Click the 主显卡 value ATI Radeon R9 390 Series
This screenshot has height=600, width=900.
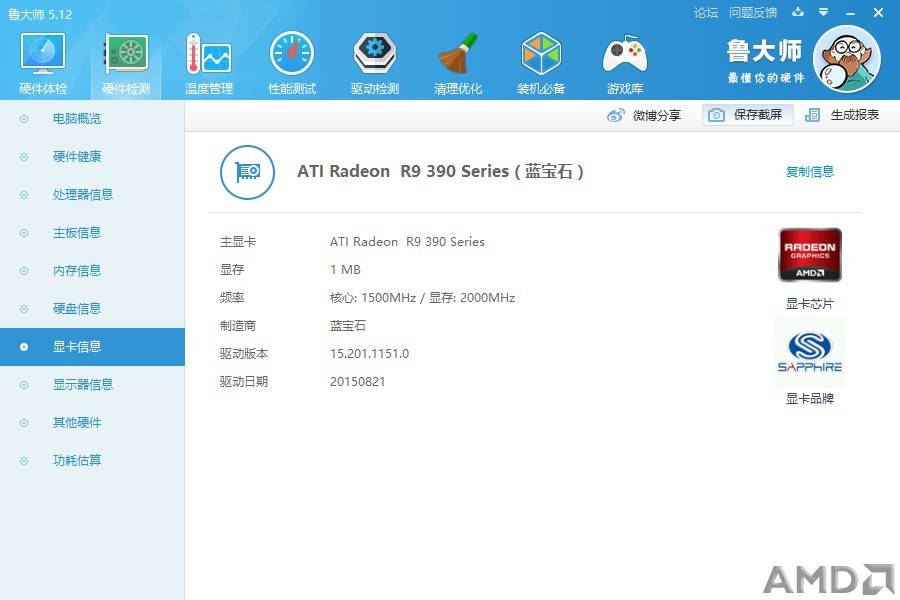pos(407,242)
